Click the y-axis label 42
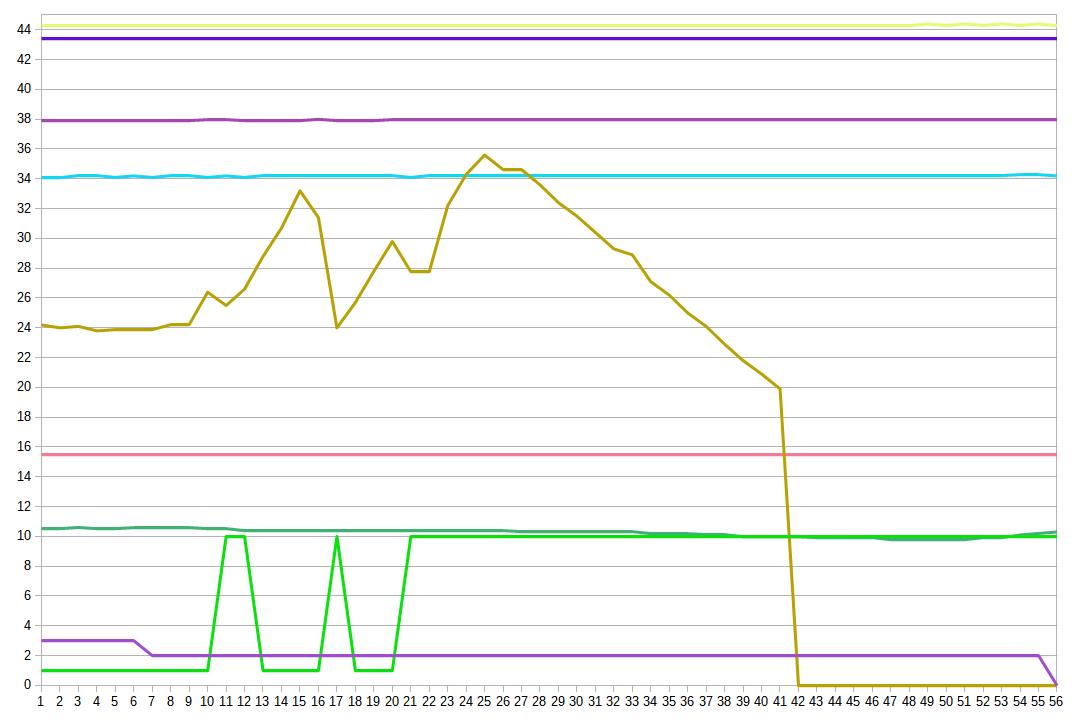 (x=24, y=59)
